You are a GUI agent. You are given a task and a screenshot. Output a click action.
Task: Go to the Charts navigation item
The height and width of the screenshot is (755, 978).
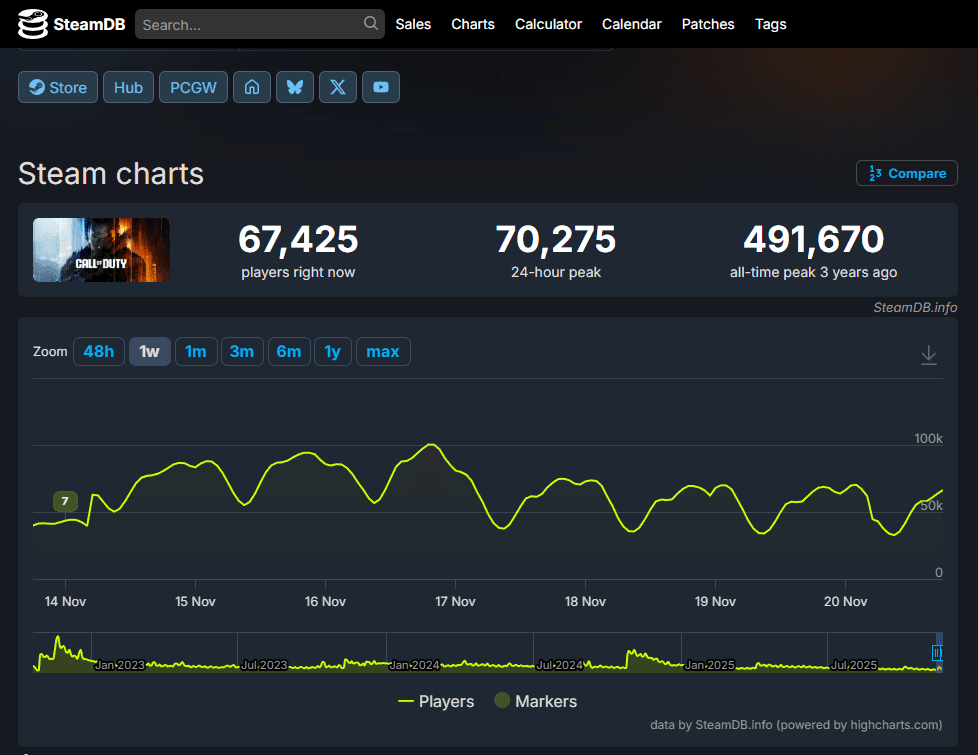(473, 24)
